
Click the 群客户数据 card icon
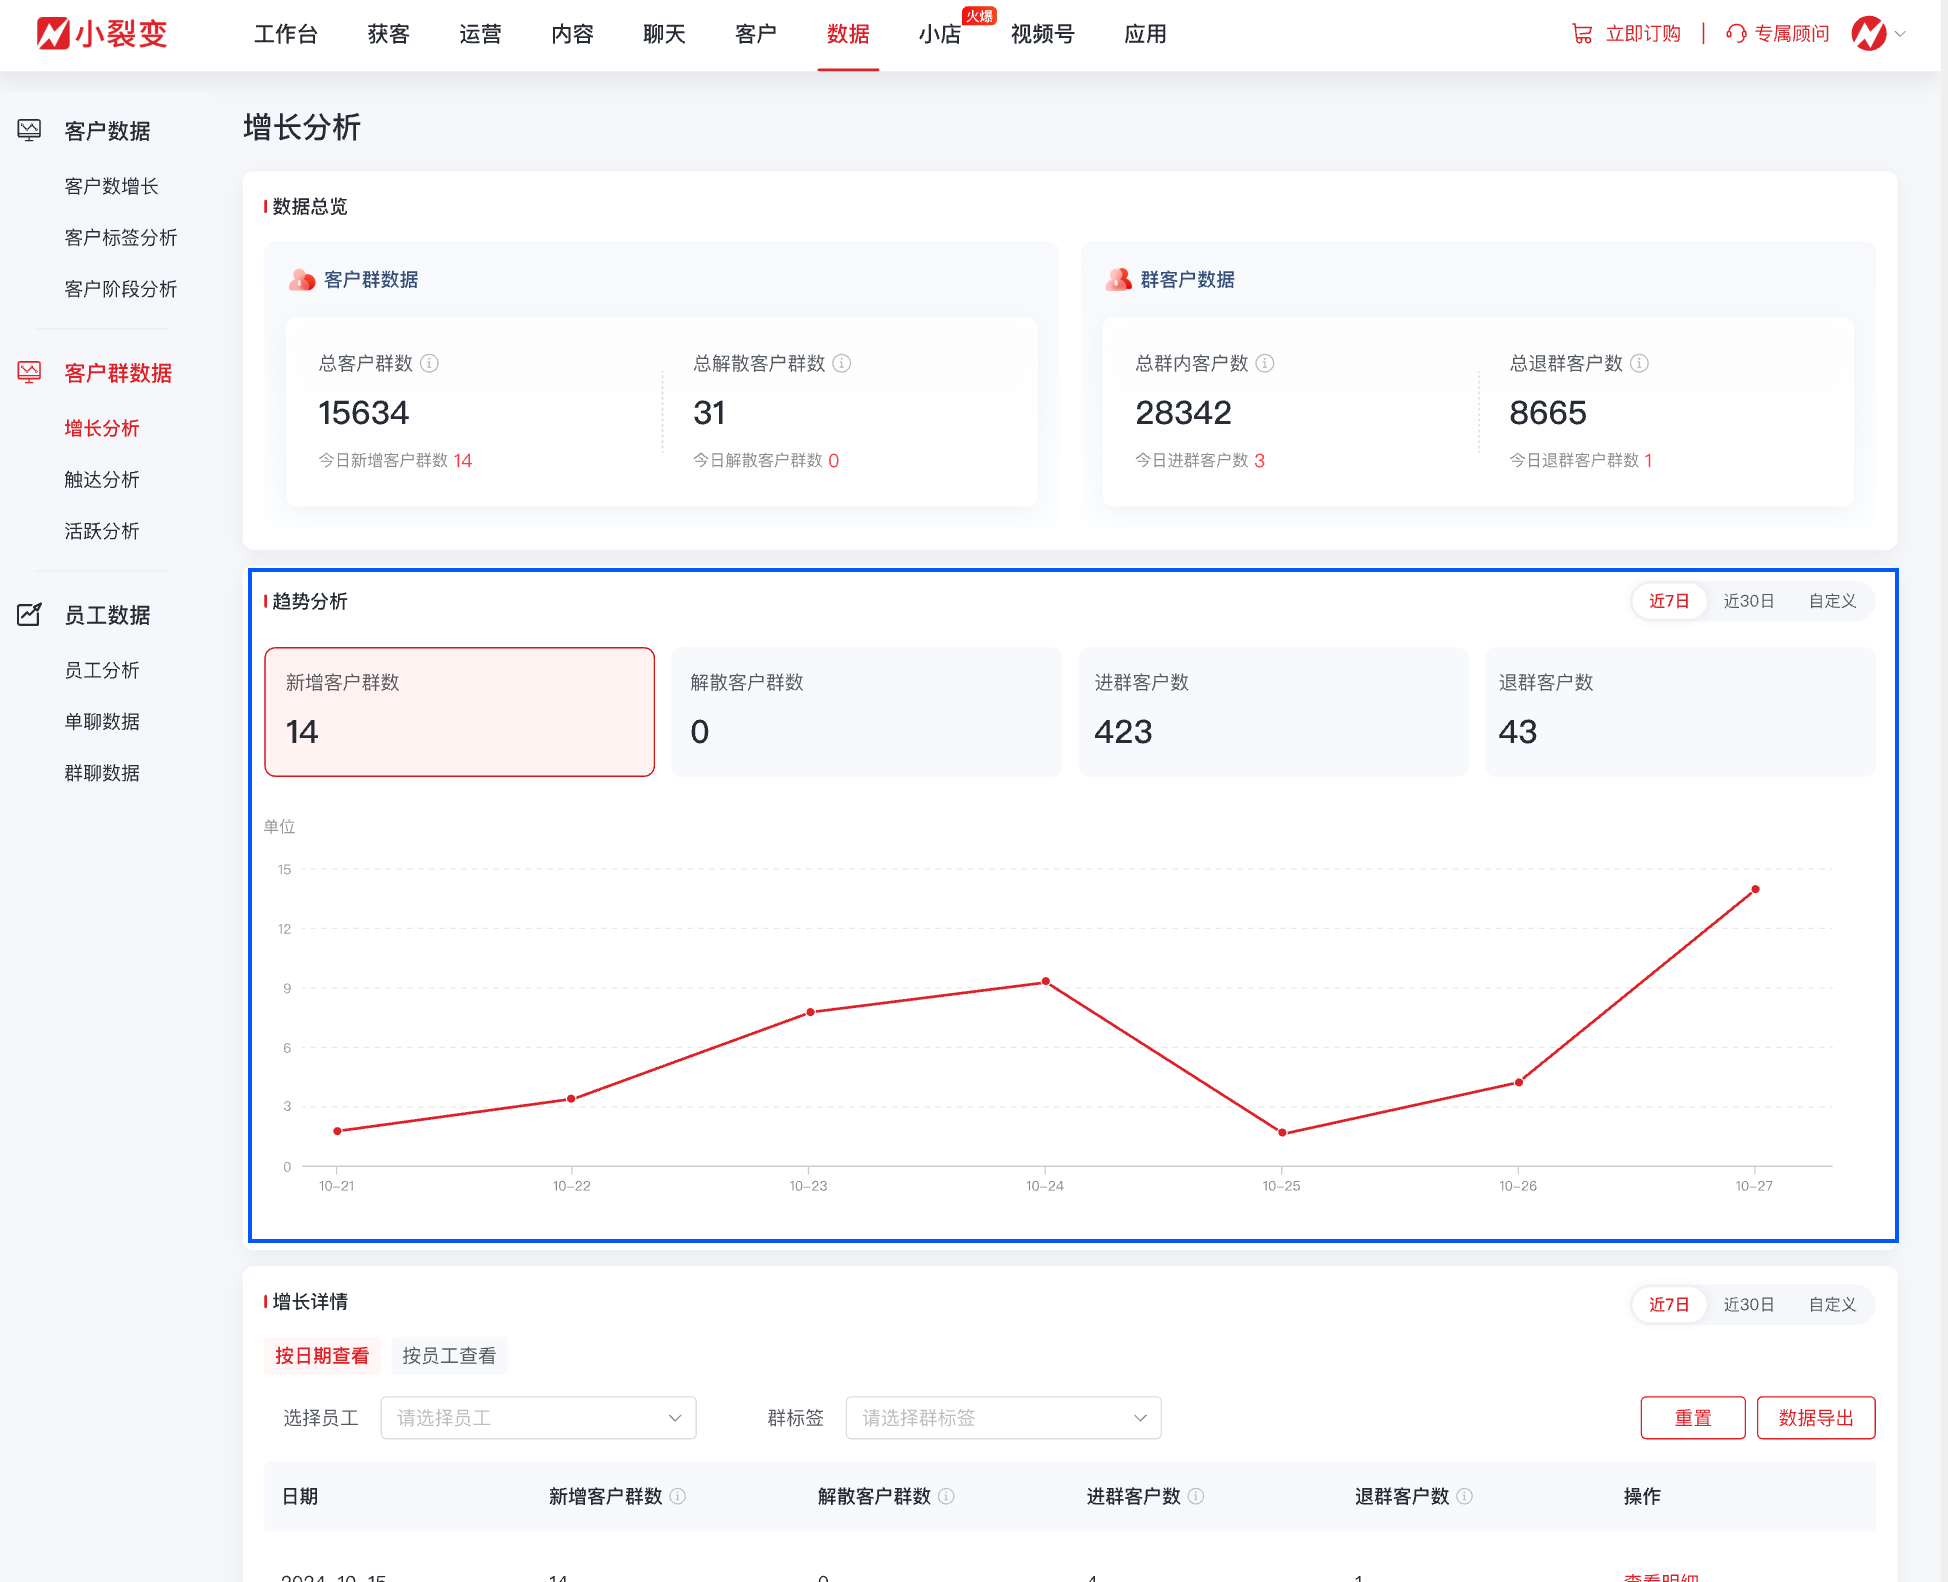(1118, 279)
